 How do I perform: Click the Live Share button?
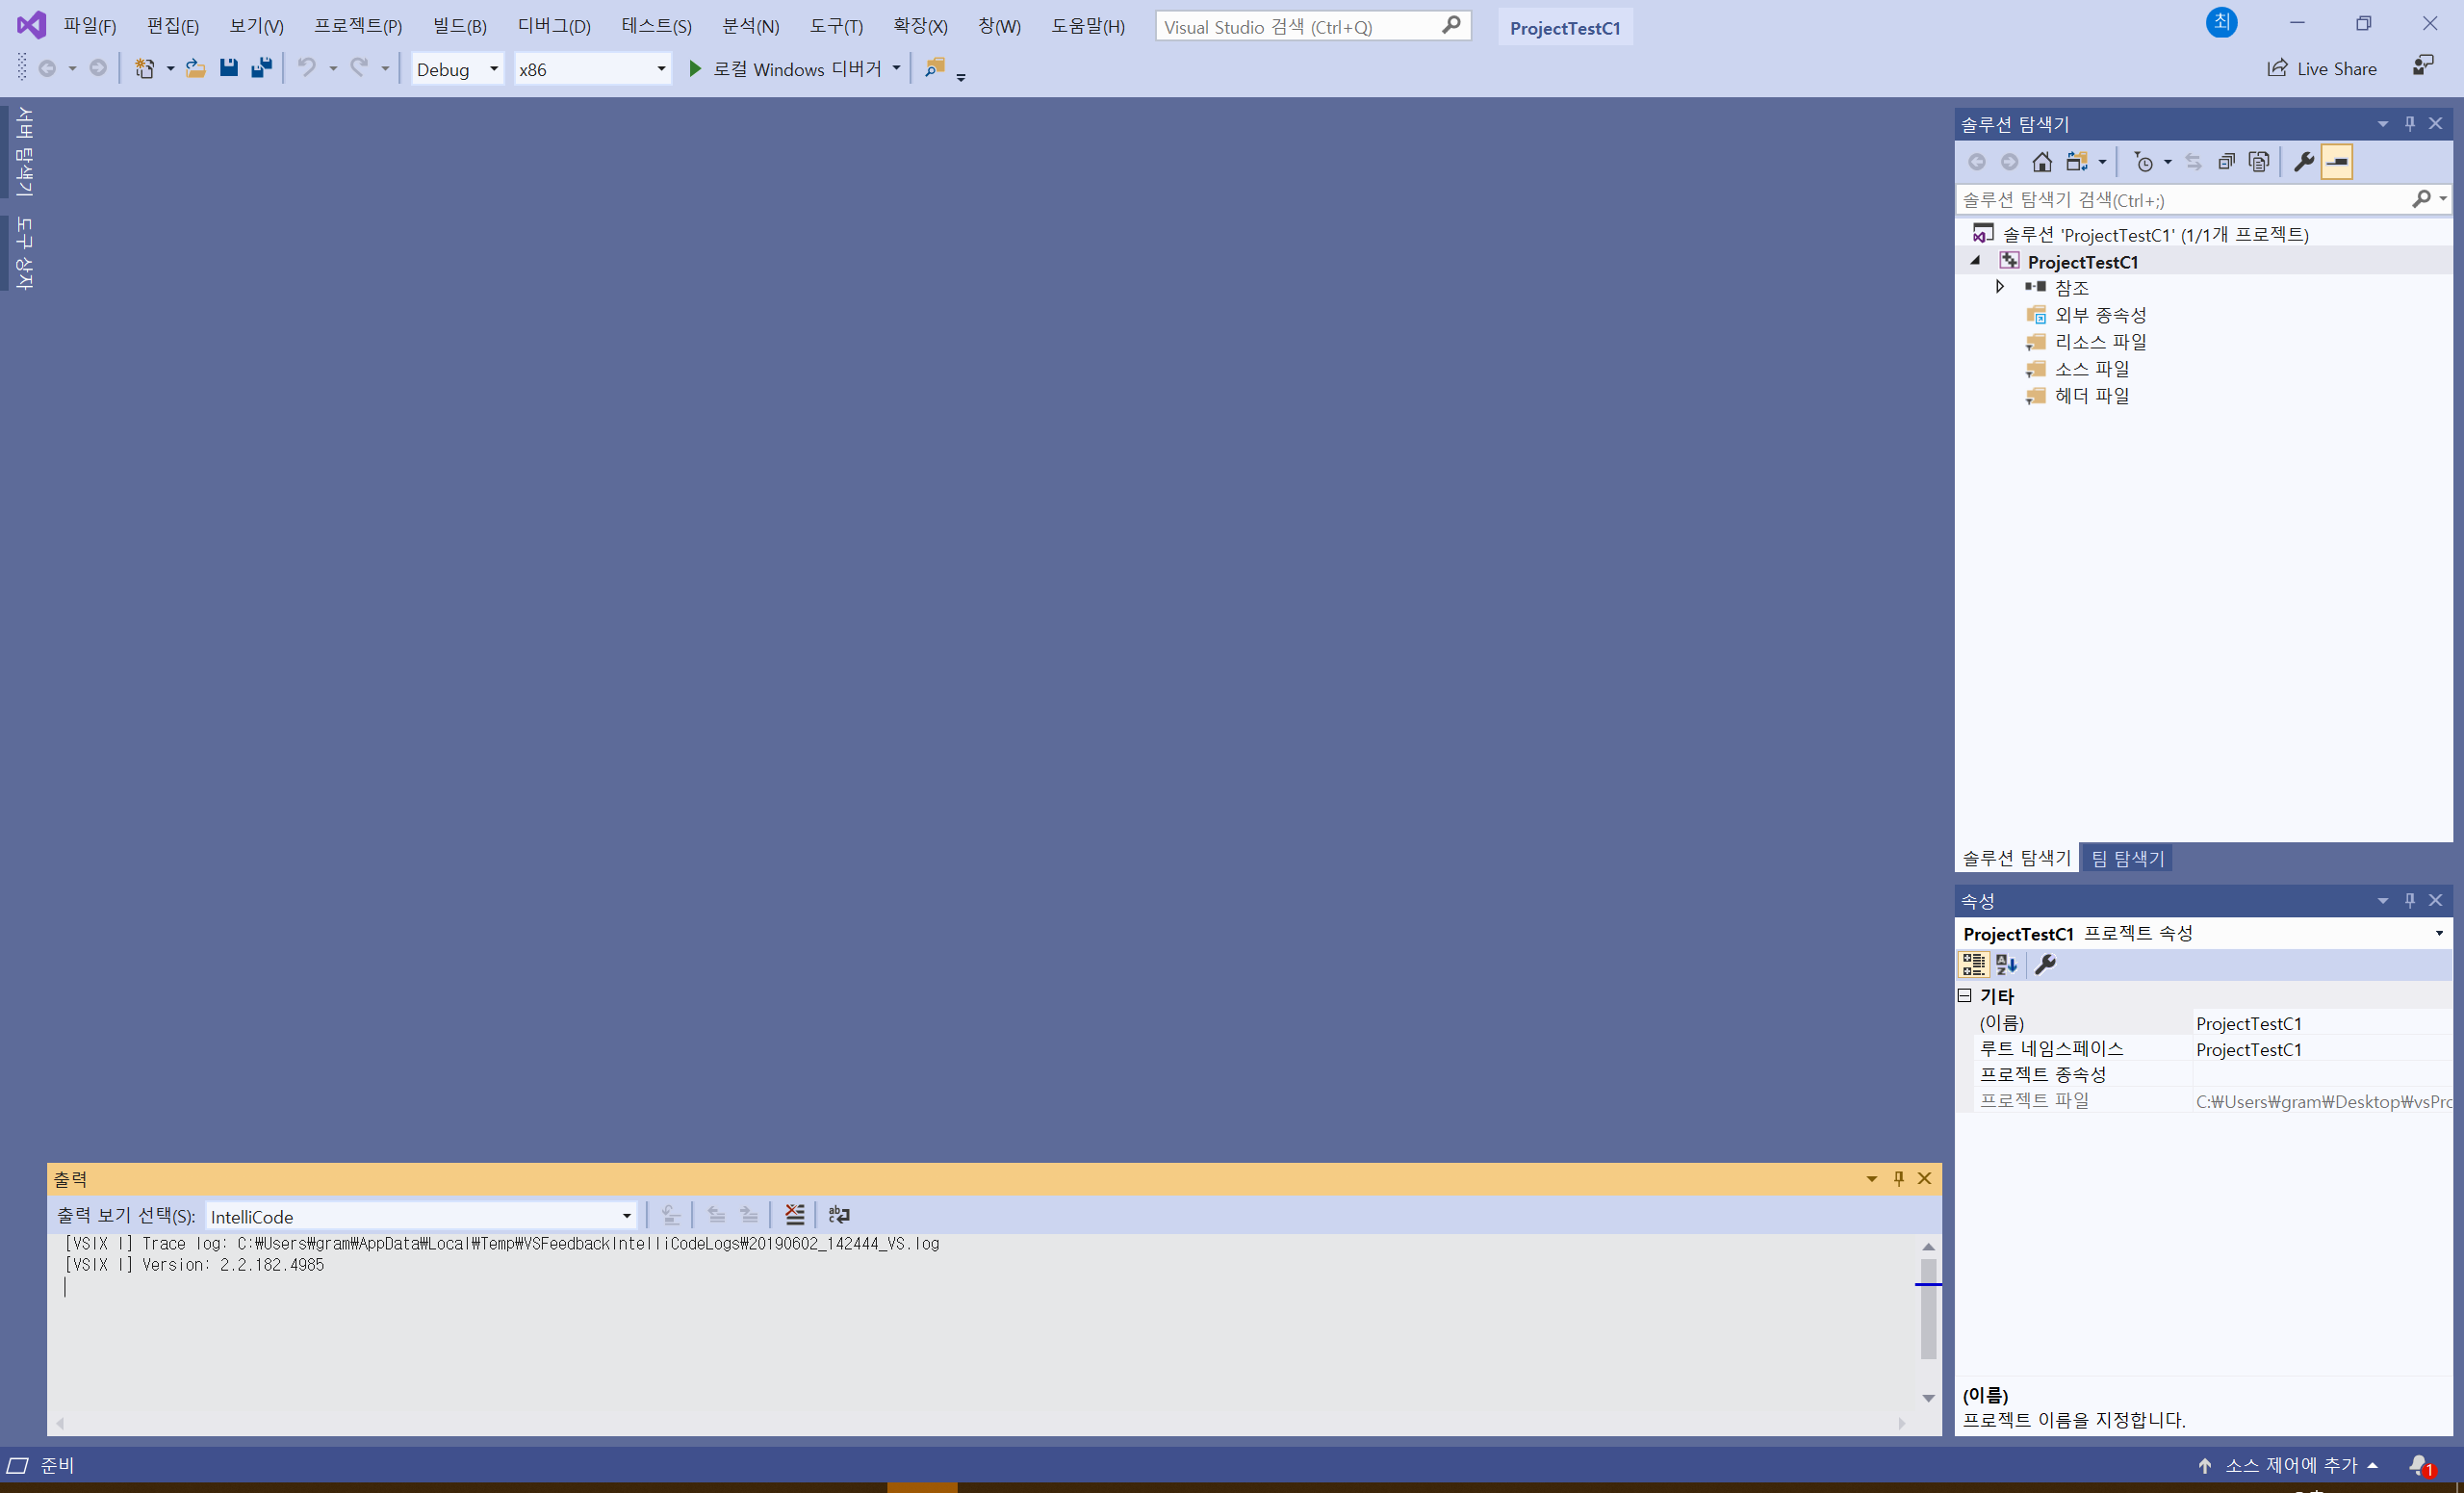[x=2322, y=68]
